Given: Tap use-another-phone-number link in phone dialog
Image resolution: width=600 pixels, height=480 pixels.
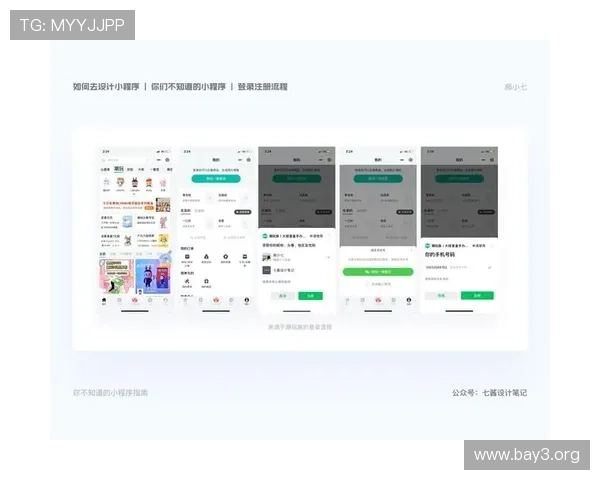Looking at the screenshot, I should 437,279.
